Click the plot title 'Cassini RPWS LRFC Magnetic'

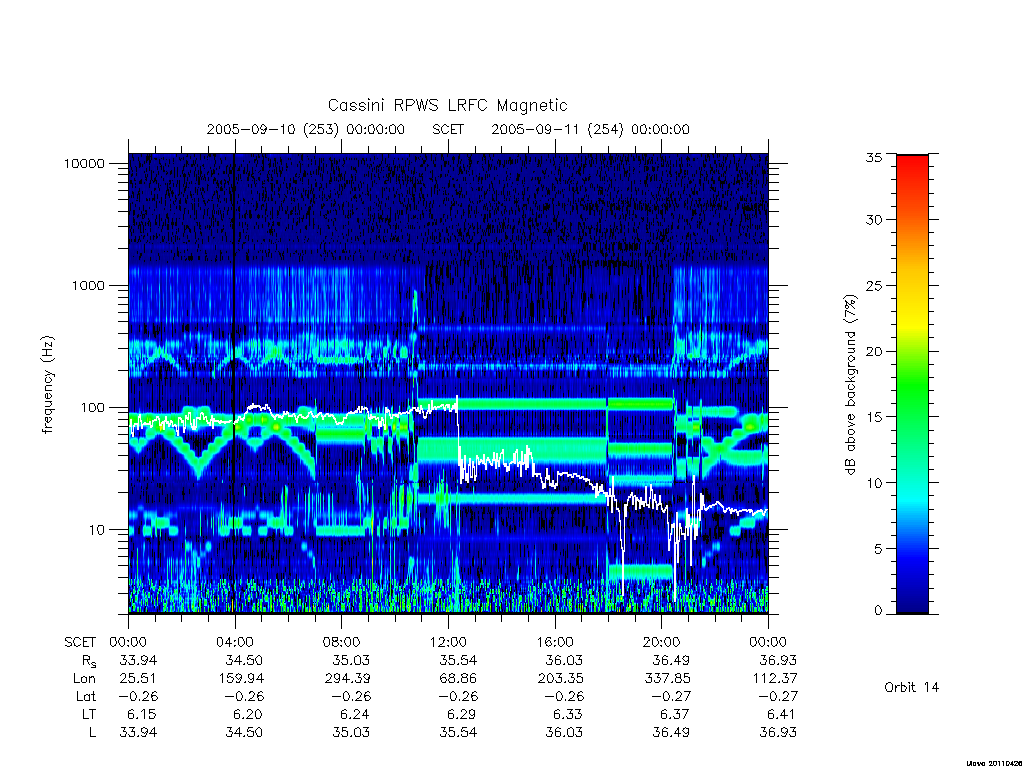447,105
